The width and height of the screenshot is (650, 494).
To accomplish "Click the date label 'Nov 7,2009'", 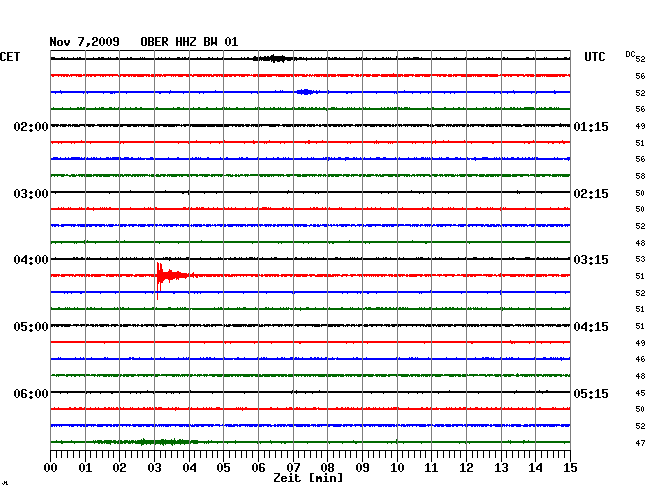I will pos(85,42).
